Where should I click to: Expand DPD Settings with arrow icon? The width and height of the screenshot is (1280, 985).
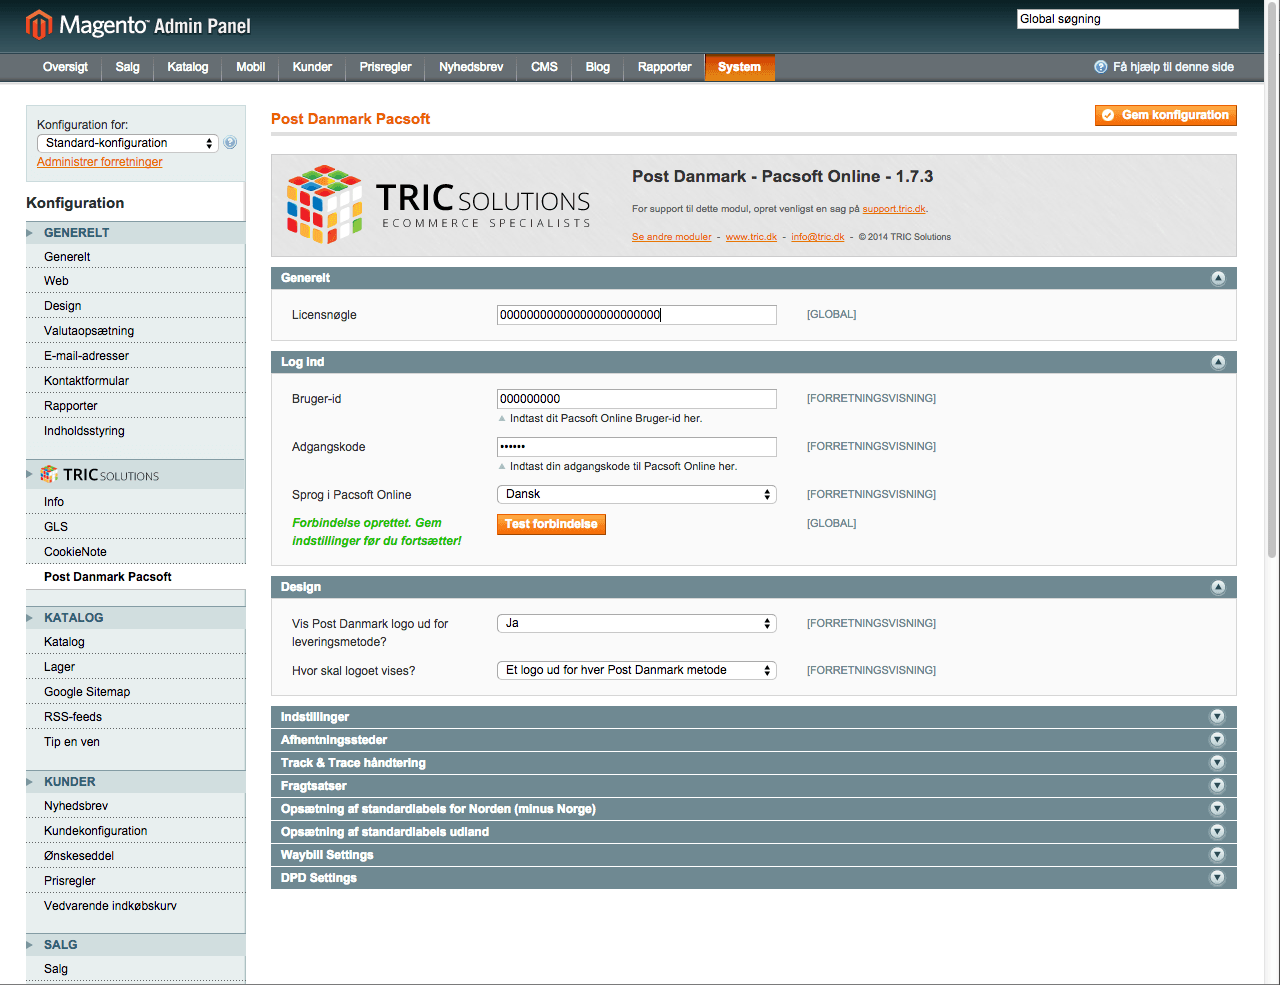coord(1217,878)
